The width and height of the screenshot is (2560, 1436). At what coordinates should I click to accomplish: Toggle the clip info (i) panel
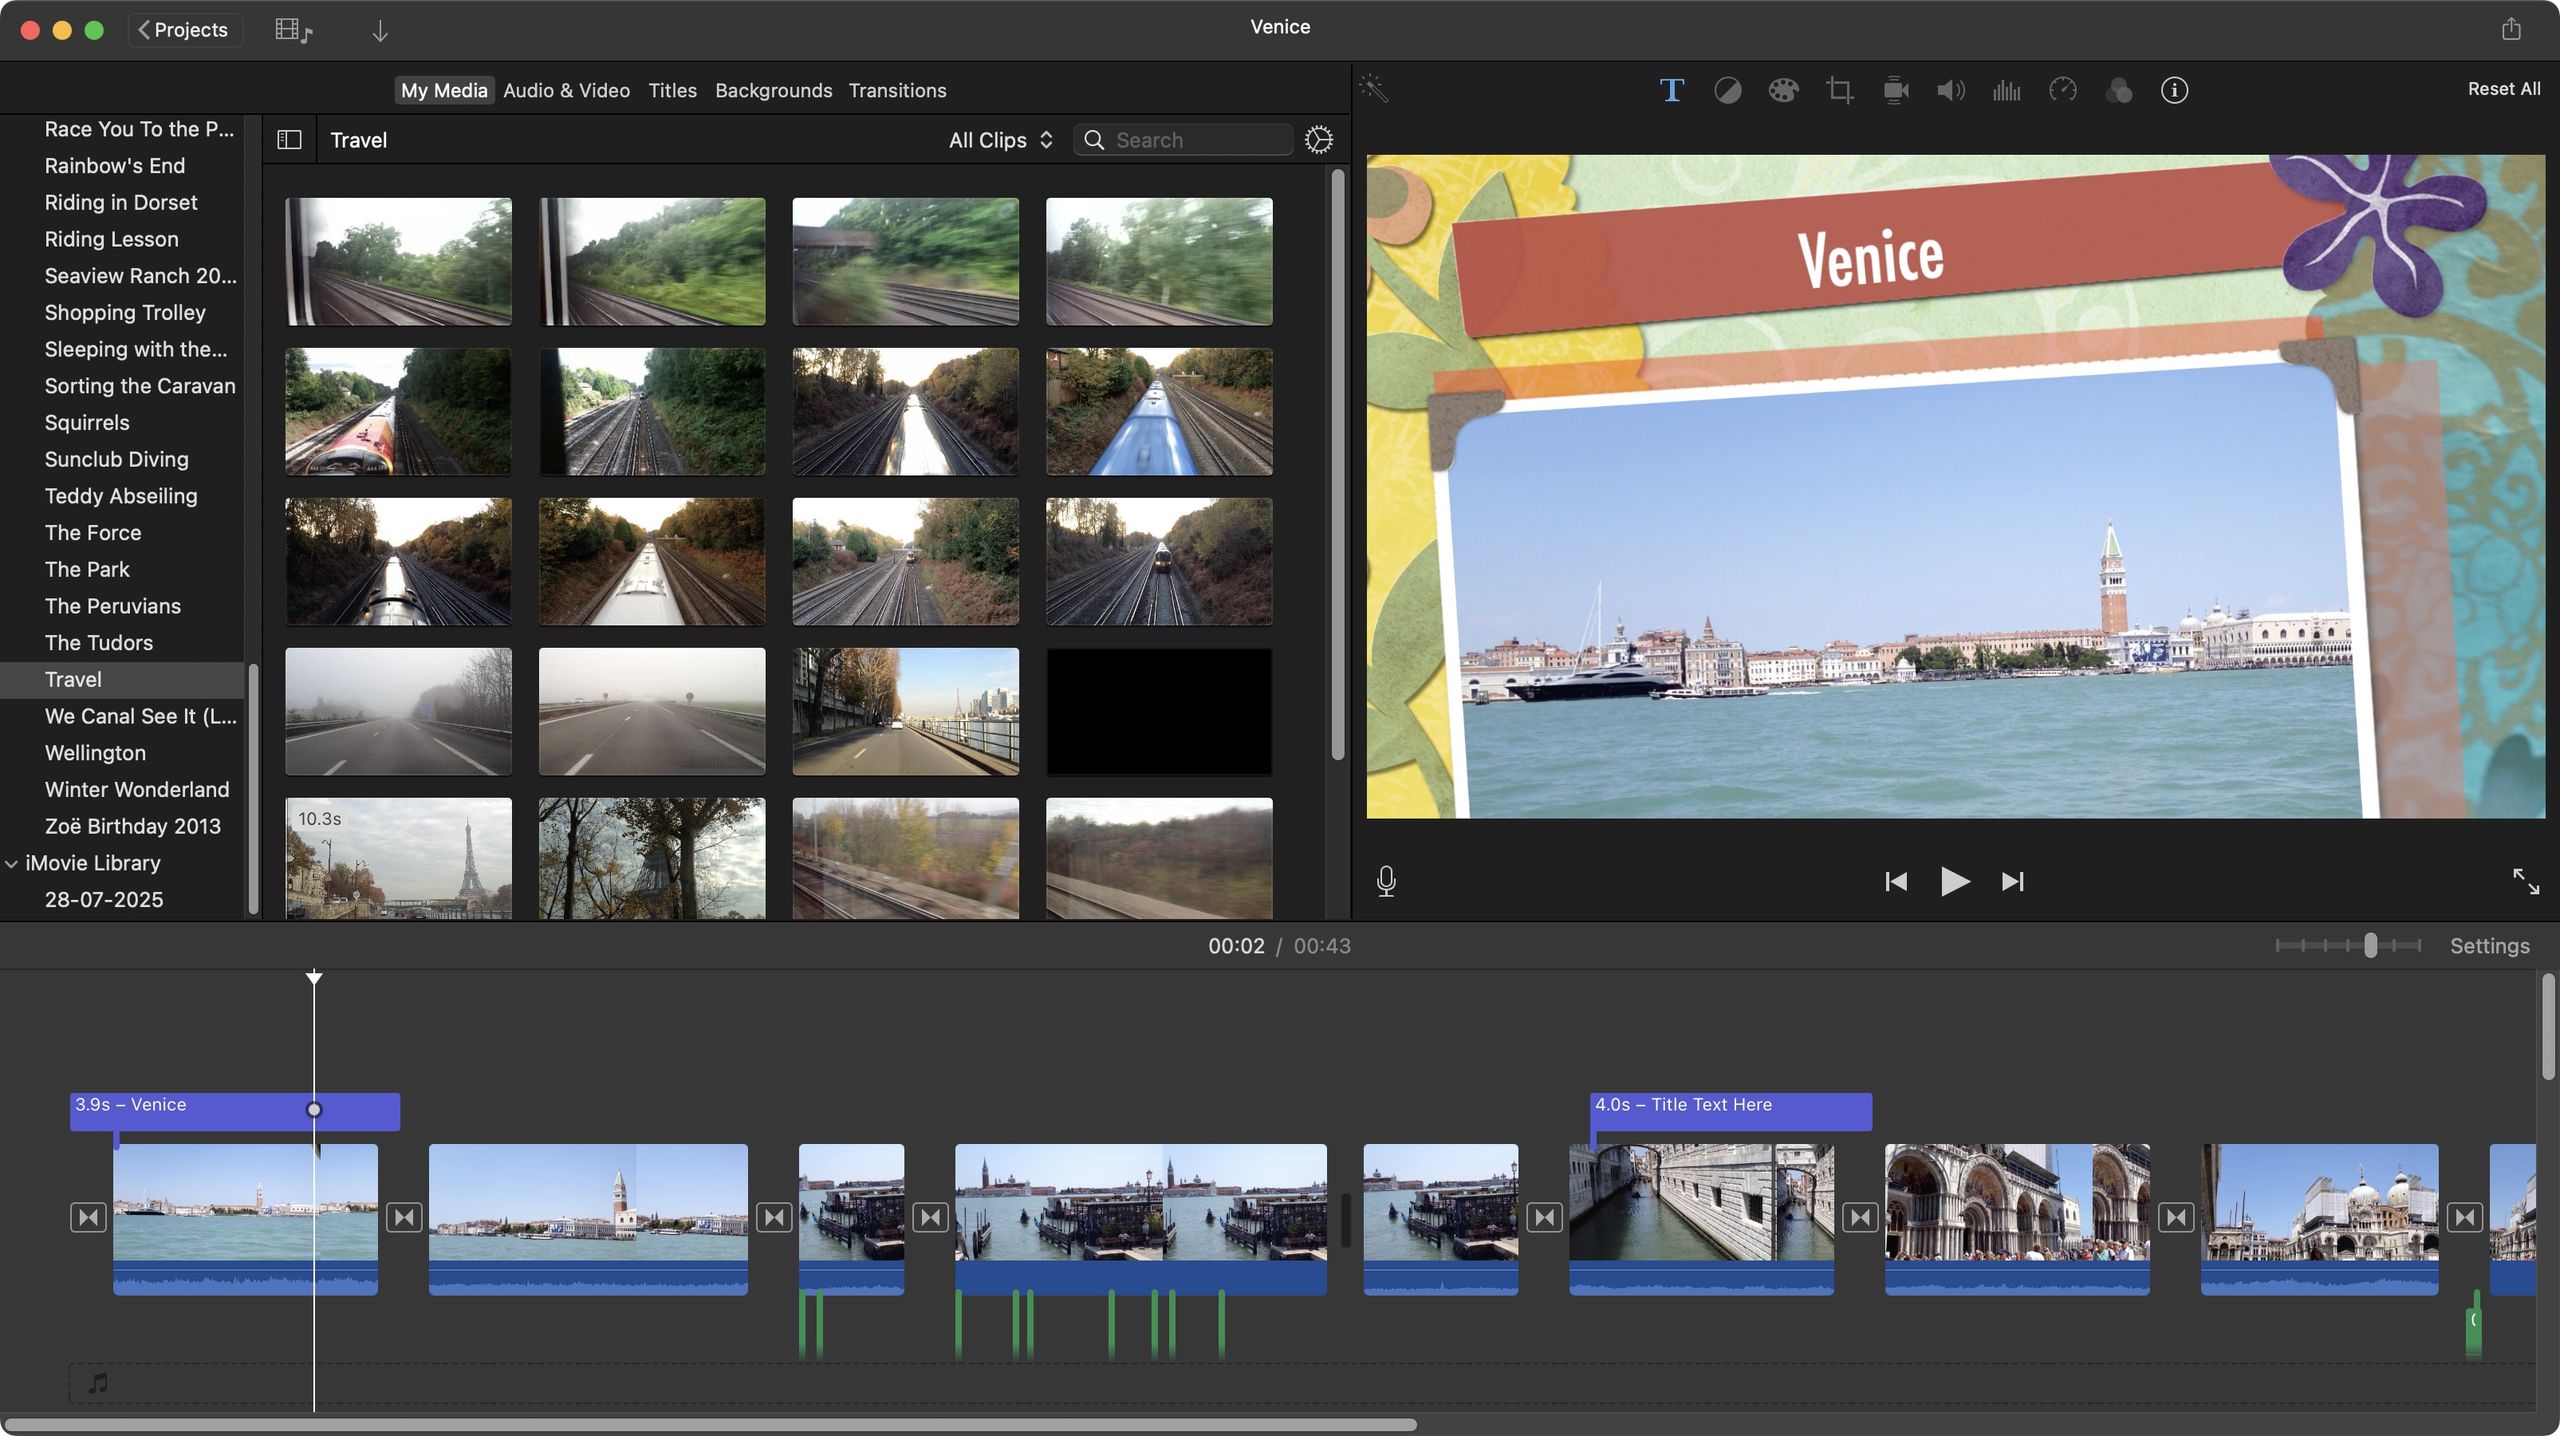(x=2175, y=90)
